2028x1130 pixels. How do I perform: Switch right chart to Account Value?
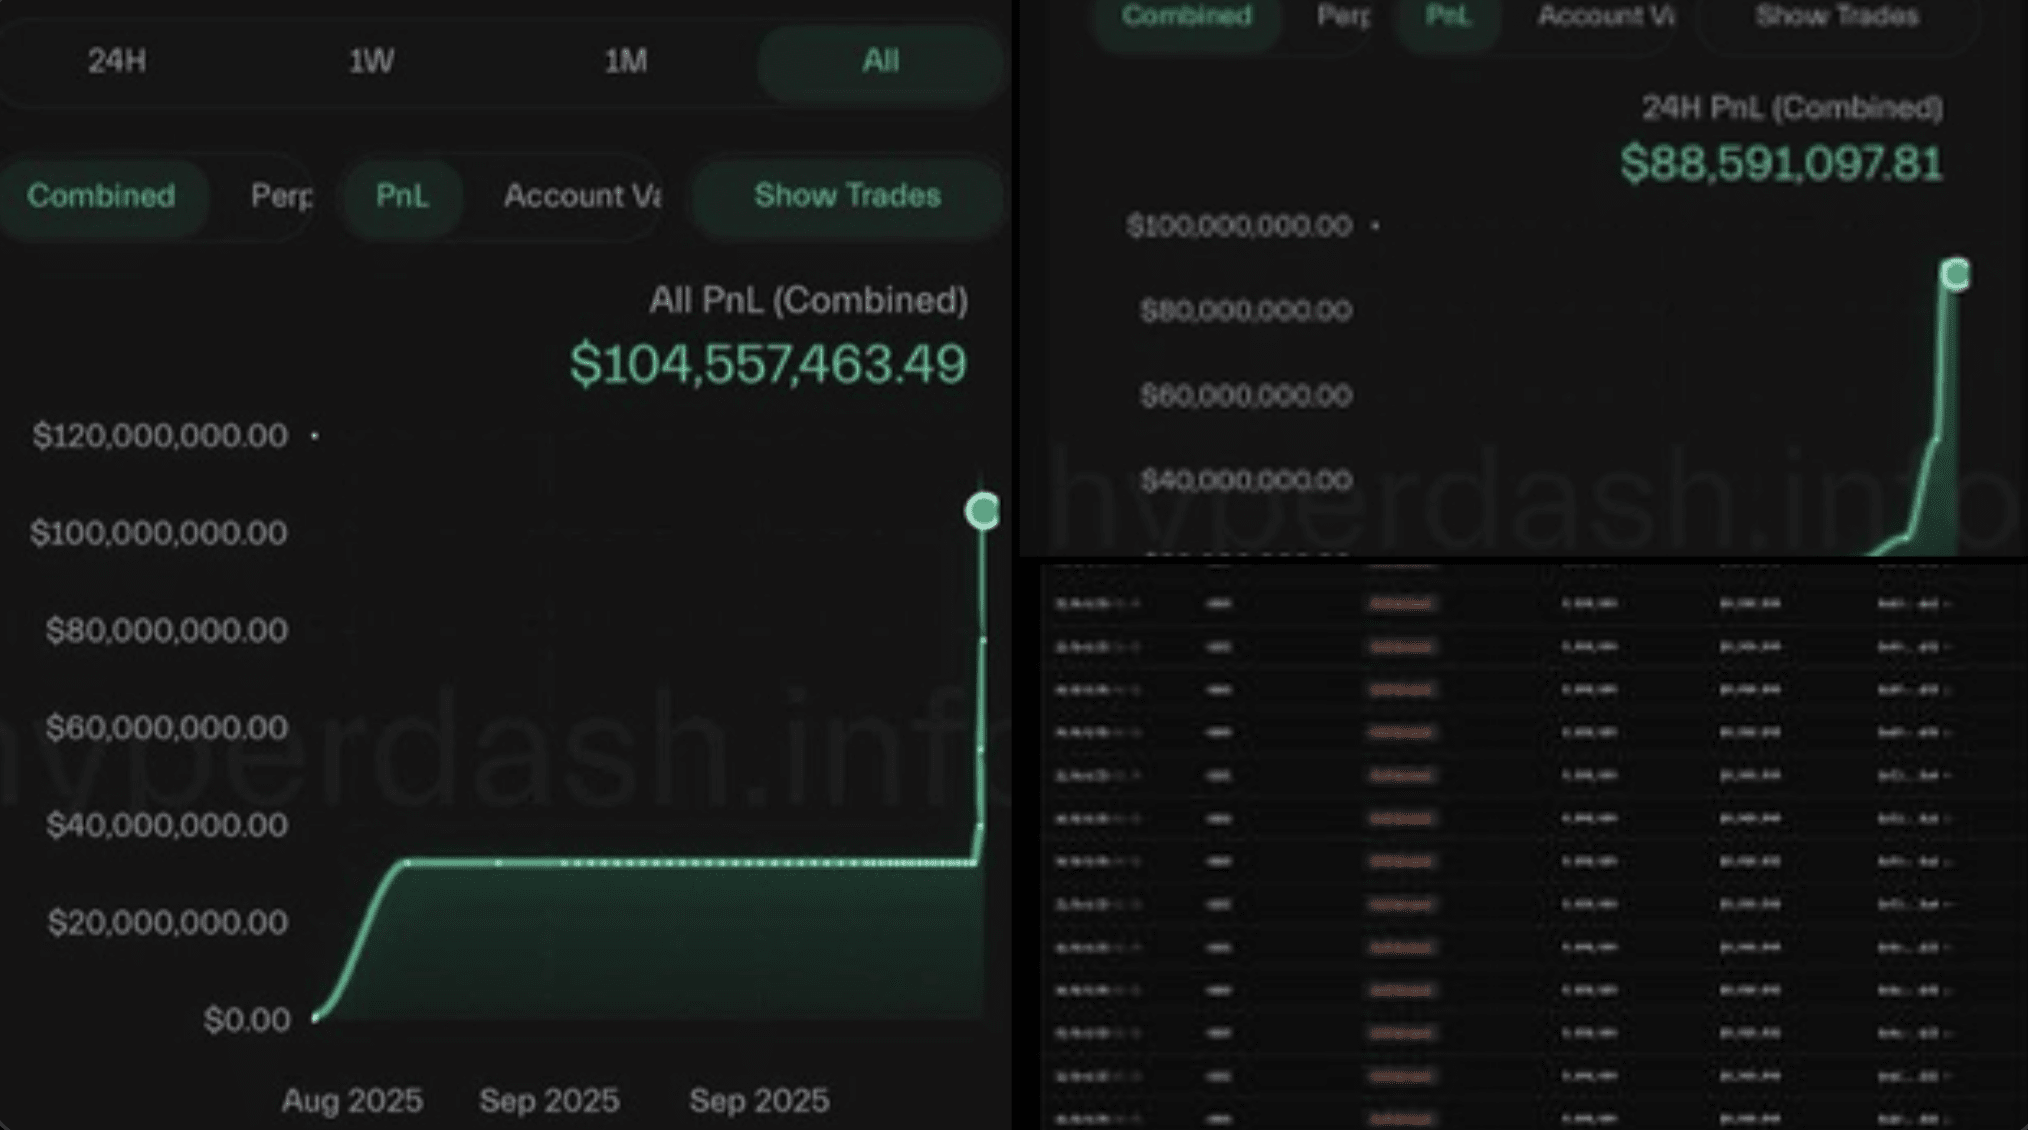[1605, 16]
